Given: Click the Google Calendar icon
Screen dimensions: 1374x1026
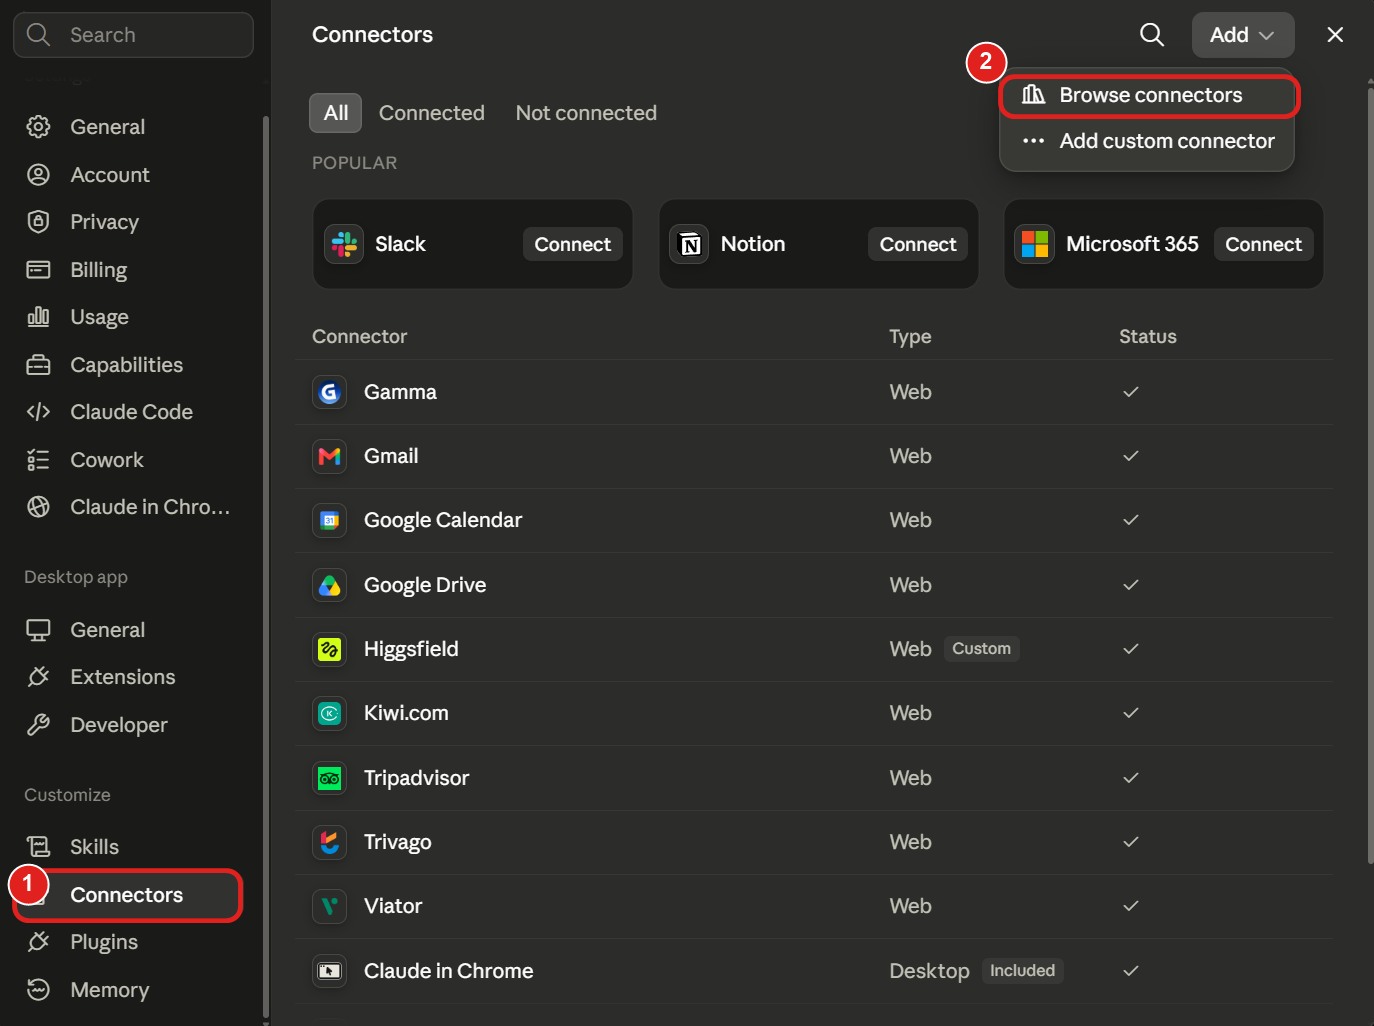Looking at the screenshot, I should (329, 520).
